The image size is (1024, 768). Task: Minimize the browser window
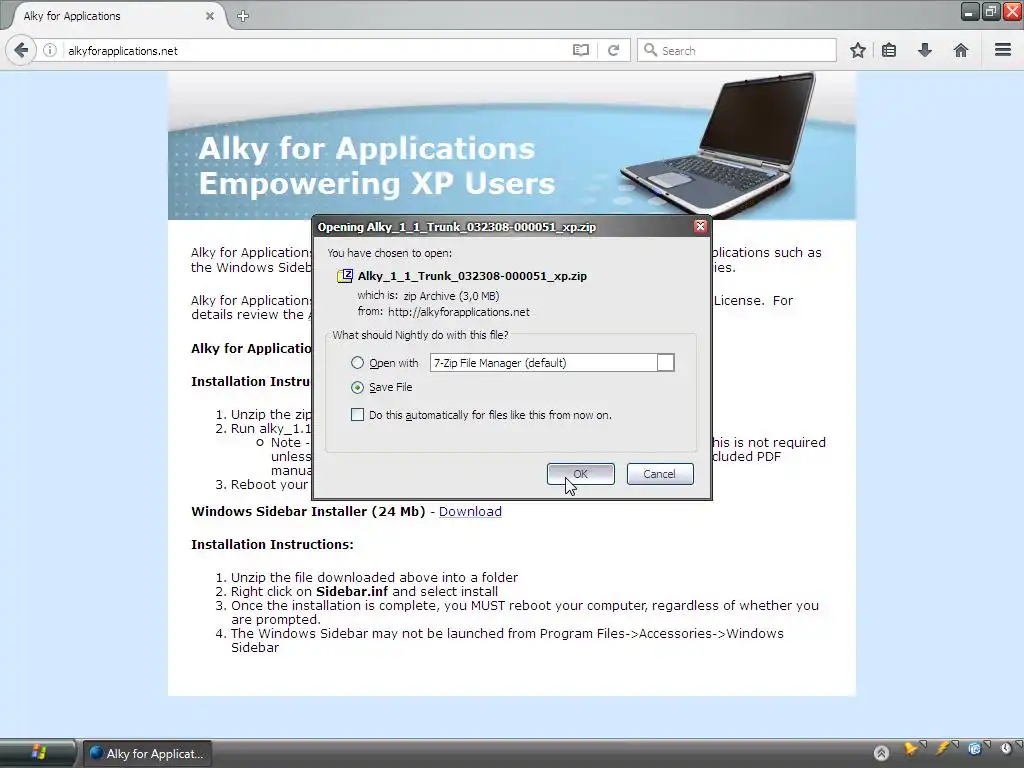pyautogui.click(x=970, y=12)
